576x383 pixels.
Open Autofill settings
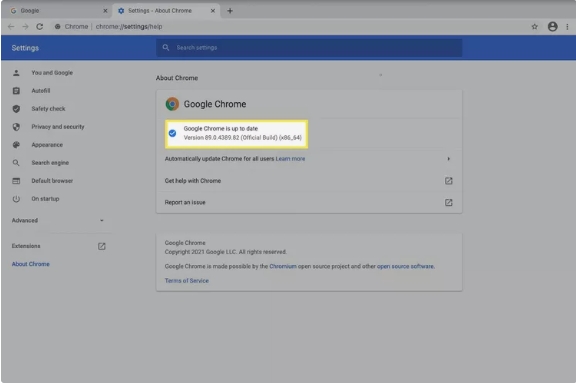point(41,91)
